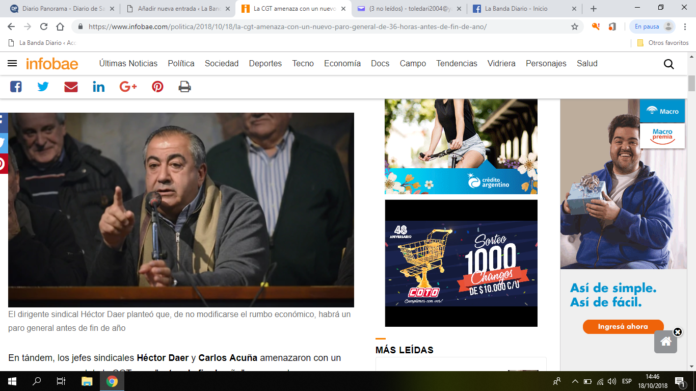Open Vidriera section
Viewport: 696px width, 391px height.
[x=501, y=63]
